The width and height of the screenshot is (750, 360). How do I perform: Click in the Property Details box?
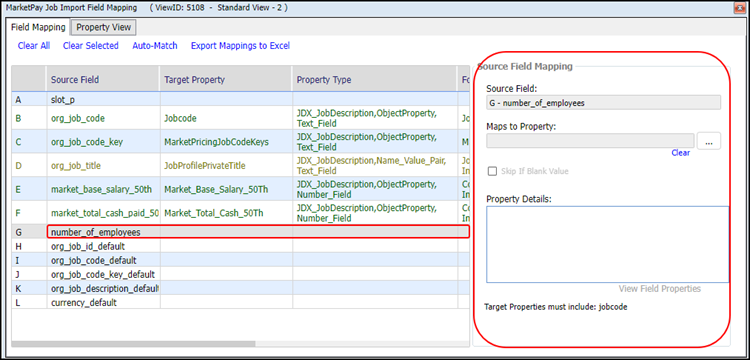[607, 244]
